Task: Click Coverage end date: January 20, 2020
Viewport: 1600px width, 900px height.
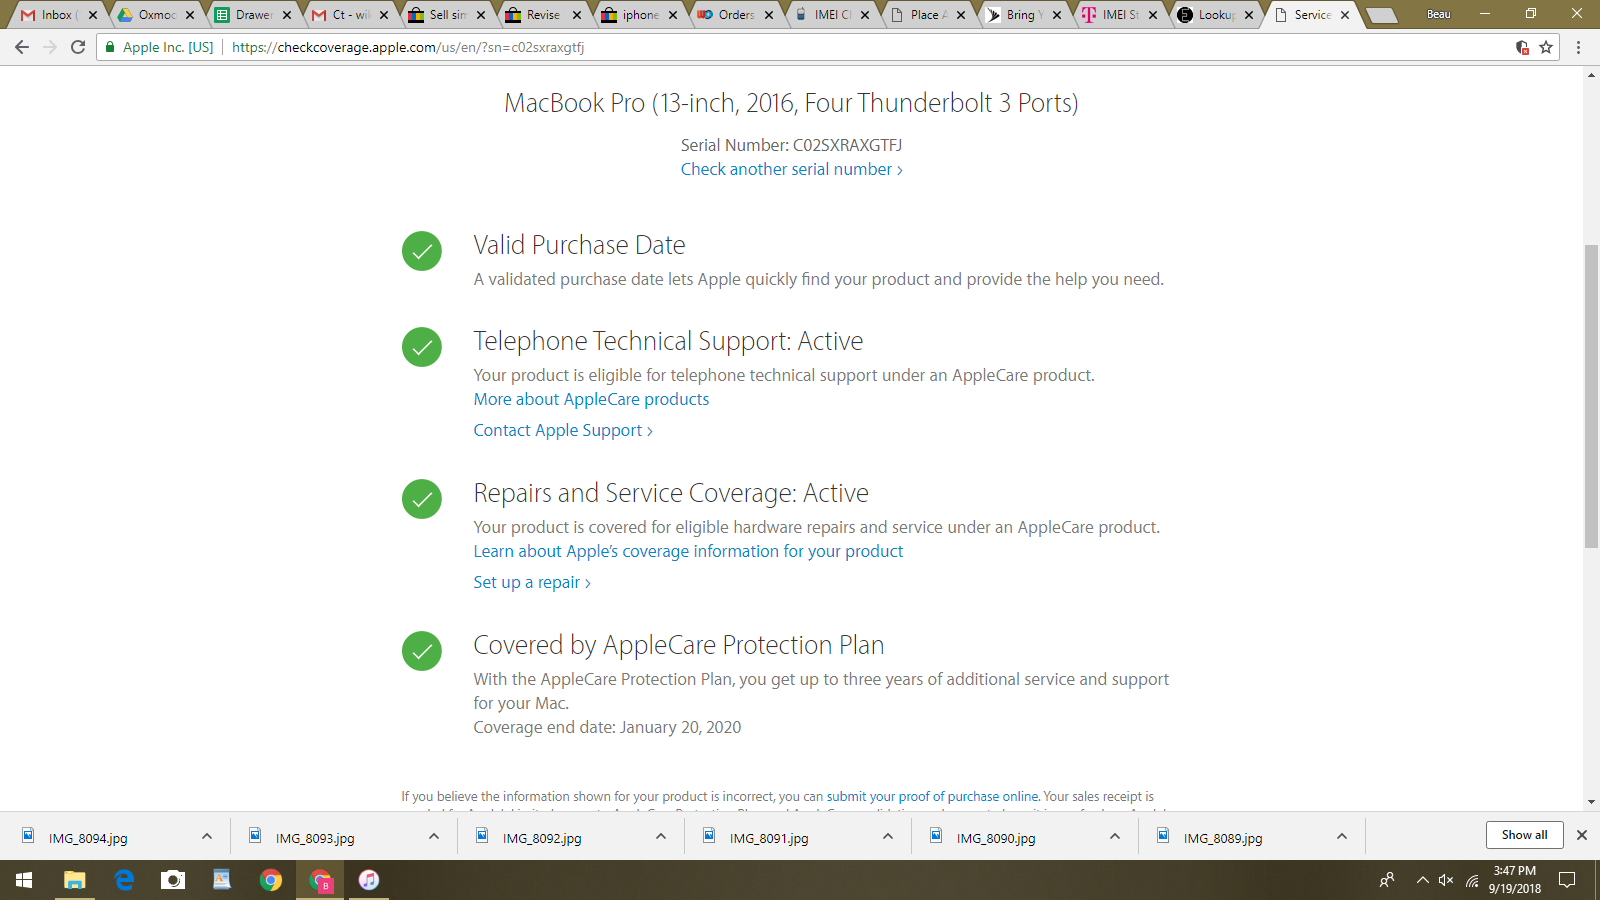Action: tap(607, 727)
